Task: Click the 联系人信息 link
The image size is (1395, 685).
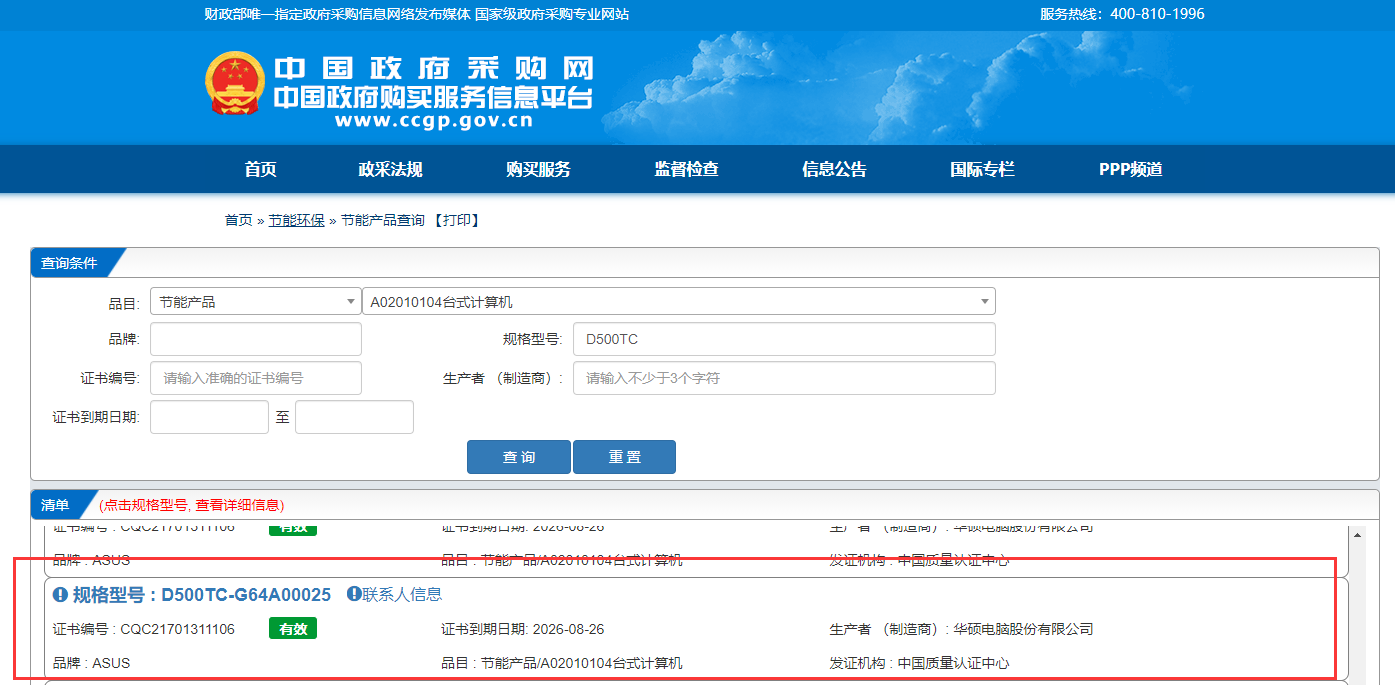Action: 402,594
